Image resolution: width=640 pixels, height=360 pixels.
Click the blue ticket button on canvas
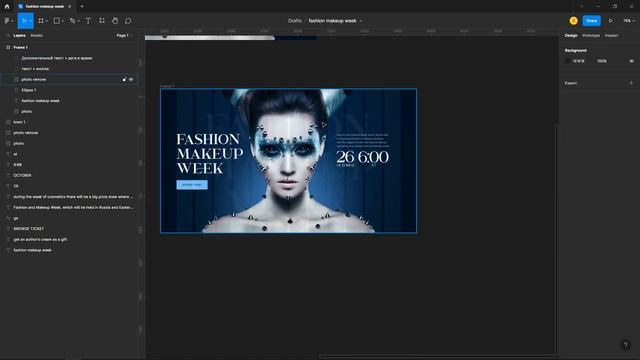pos(192,185)
